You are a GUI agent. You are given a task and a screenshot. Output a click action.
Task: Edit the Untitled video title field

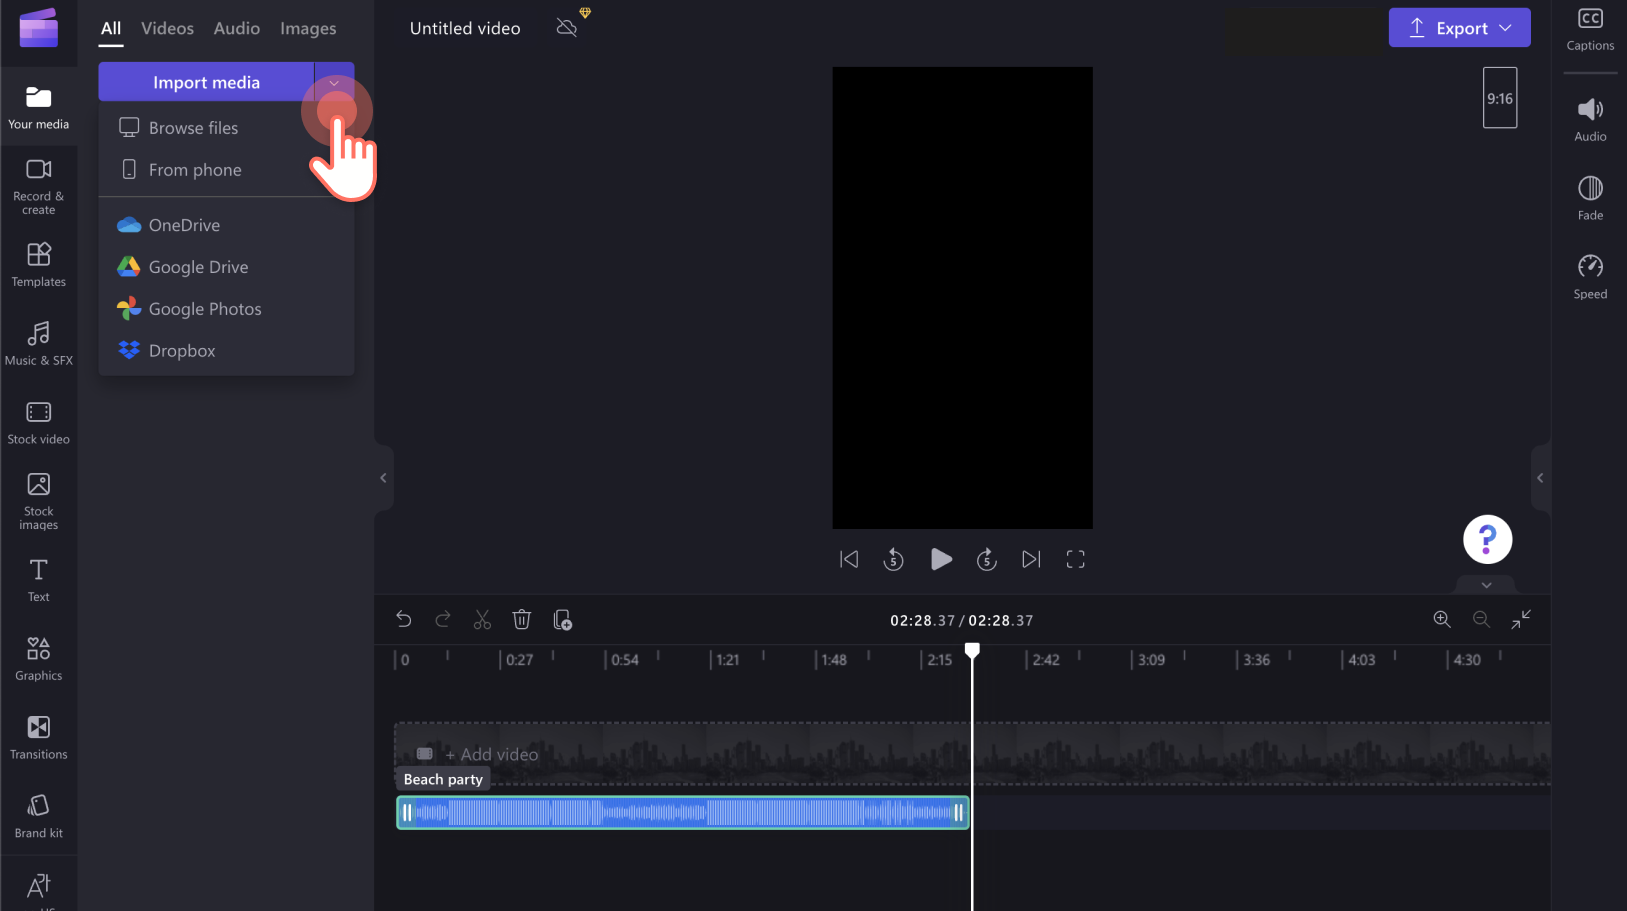(465, 29)
